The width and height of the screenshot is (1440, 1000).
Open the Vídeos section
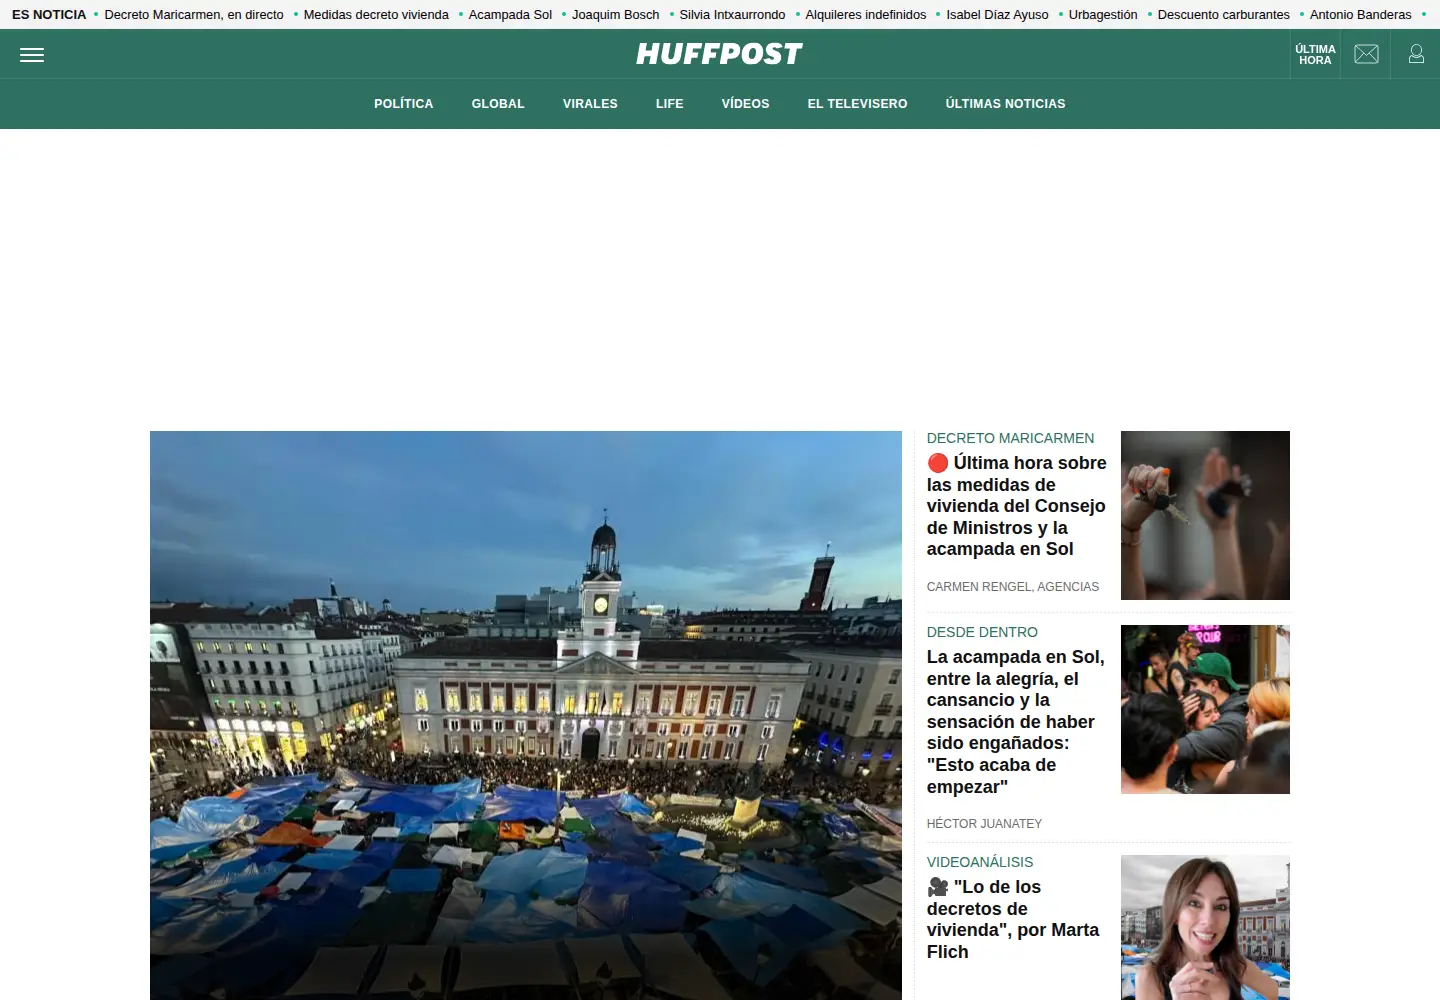point(746,104)
